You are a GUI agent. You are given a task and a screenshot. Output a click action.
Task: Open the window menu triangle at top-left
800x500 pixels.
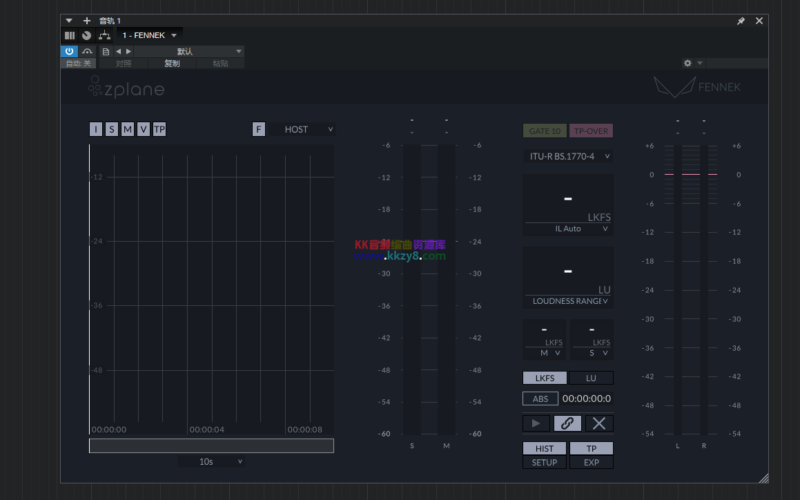(x=69, y=20)
